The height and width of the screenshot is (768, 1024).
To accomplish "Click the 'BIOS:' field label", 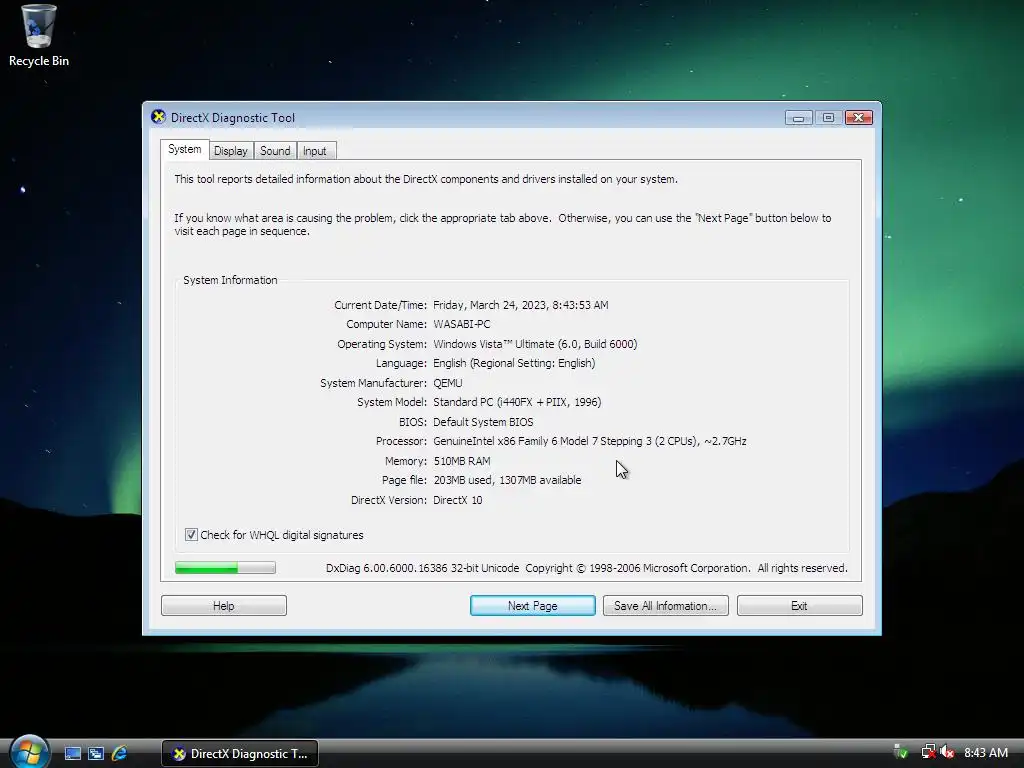I will pyautogui.click(x=413, y=422).
